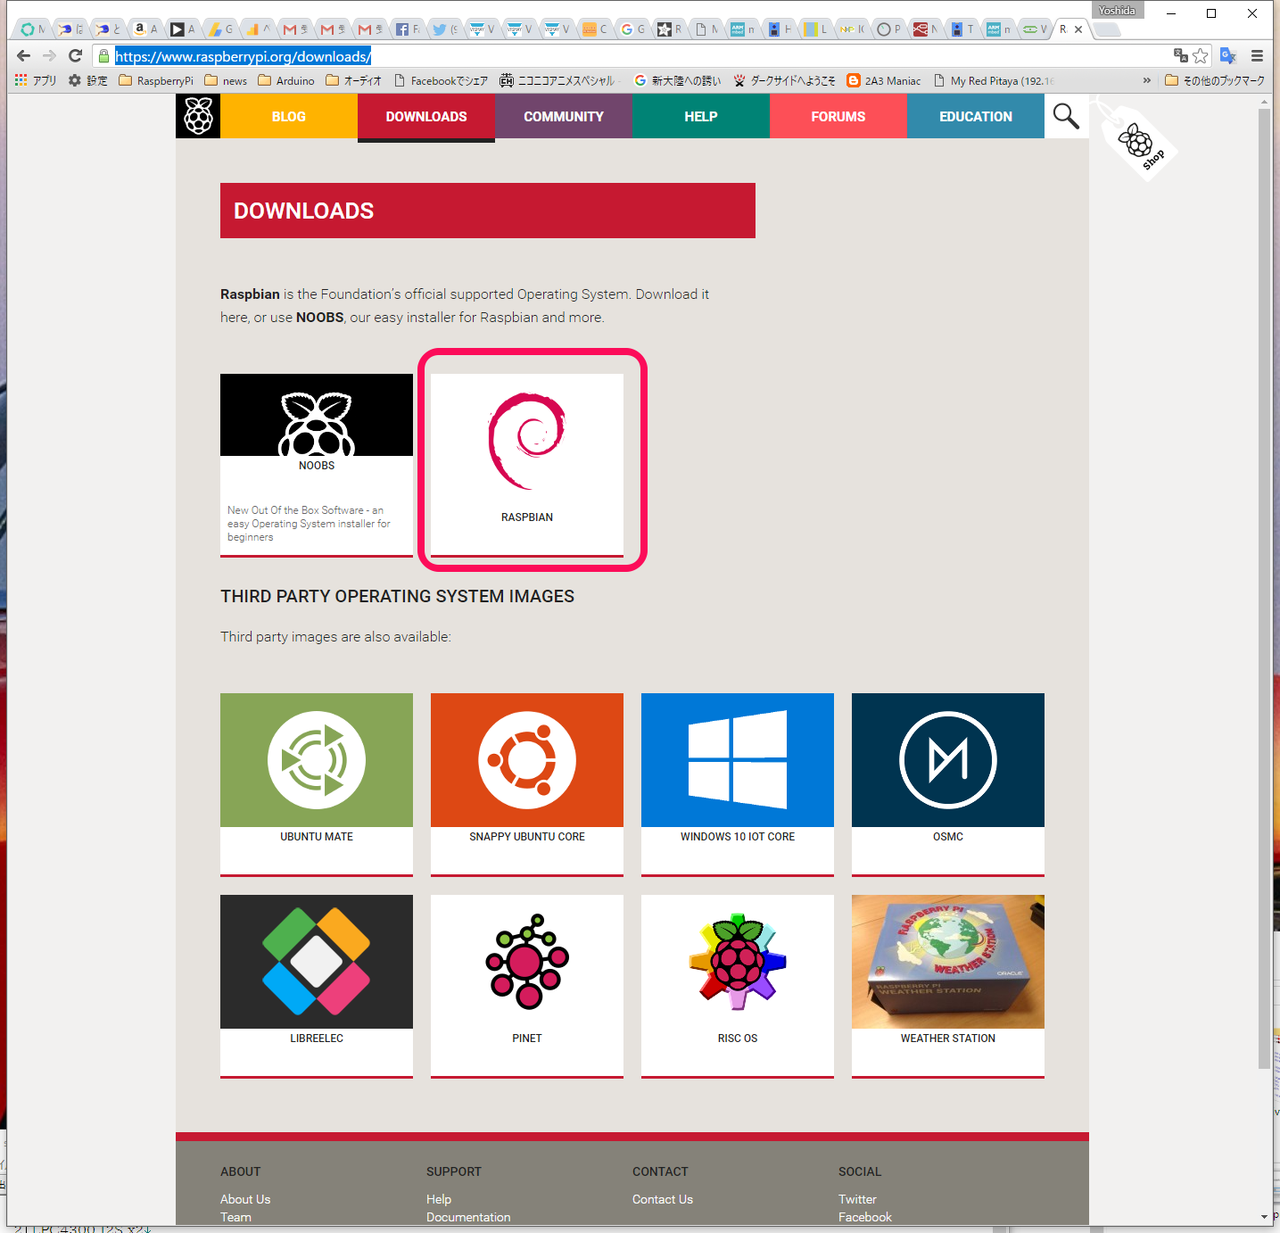
Task: Close the active Raspberry Pi tab
Action: click(x=1078, y=30)
